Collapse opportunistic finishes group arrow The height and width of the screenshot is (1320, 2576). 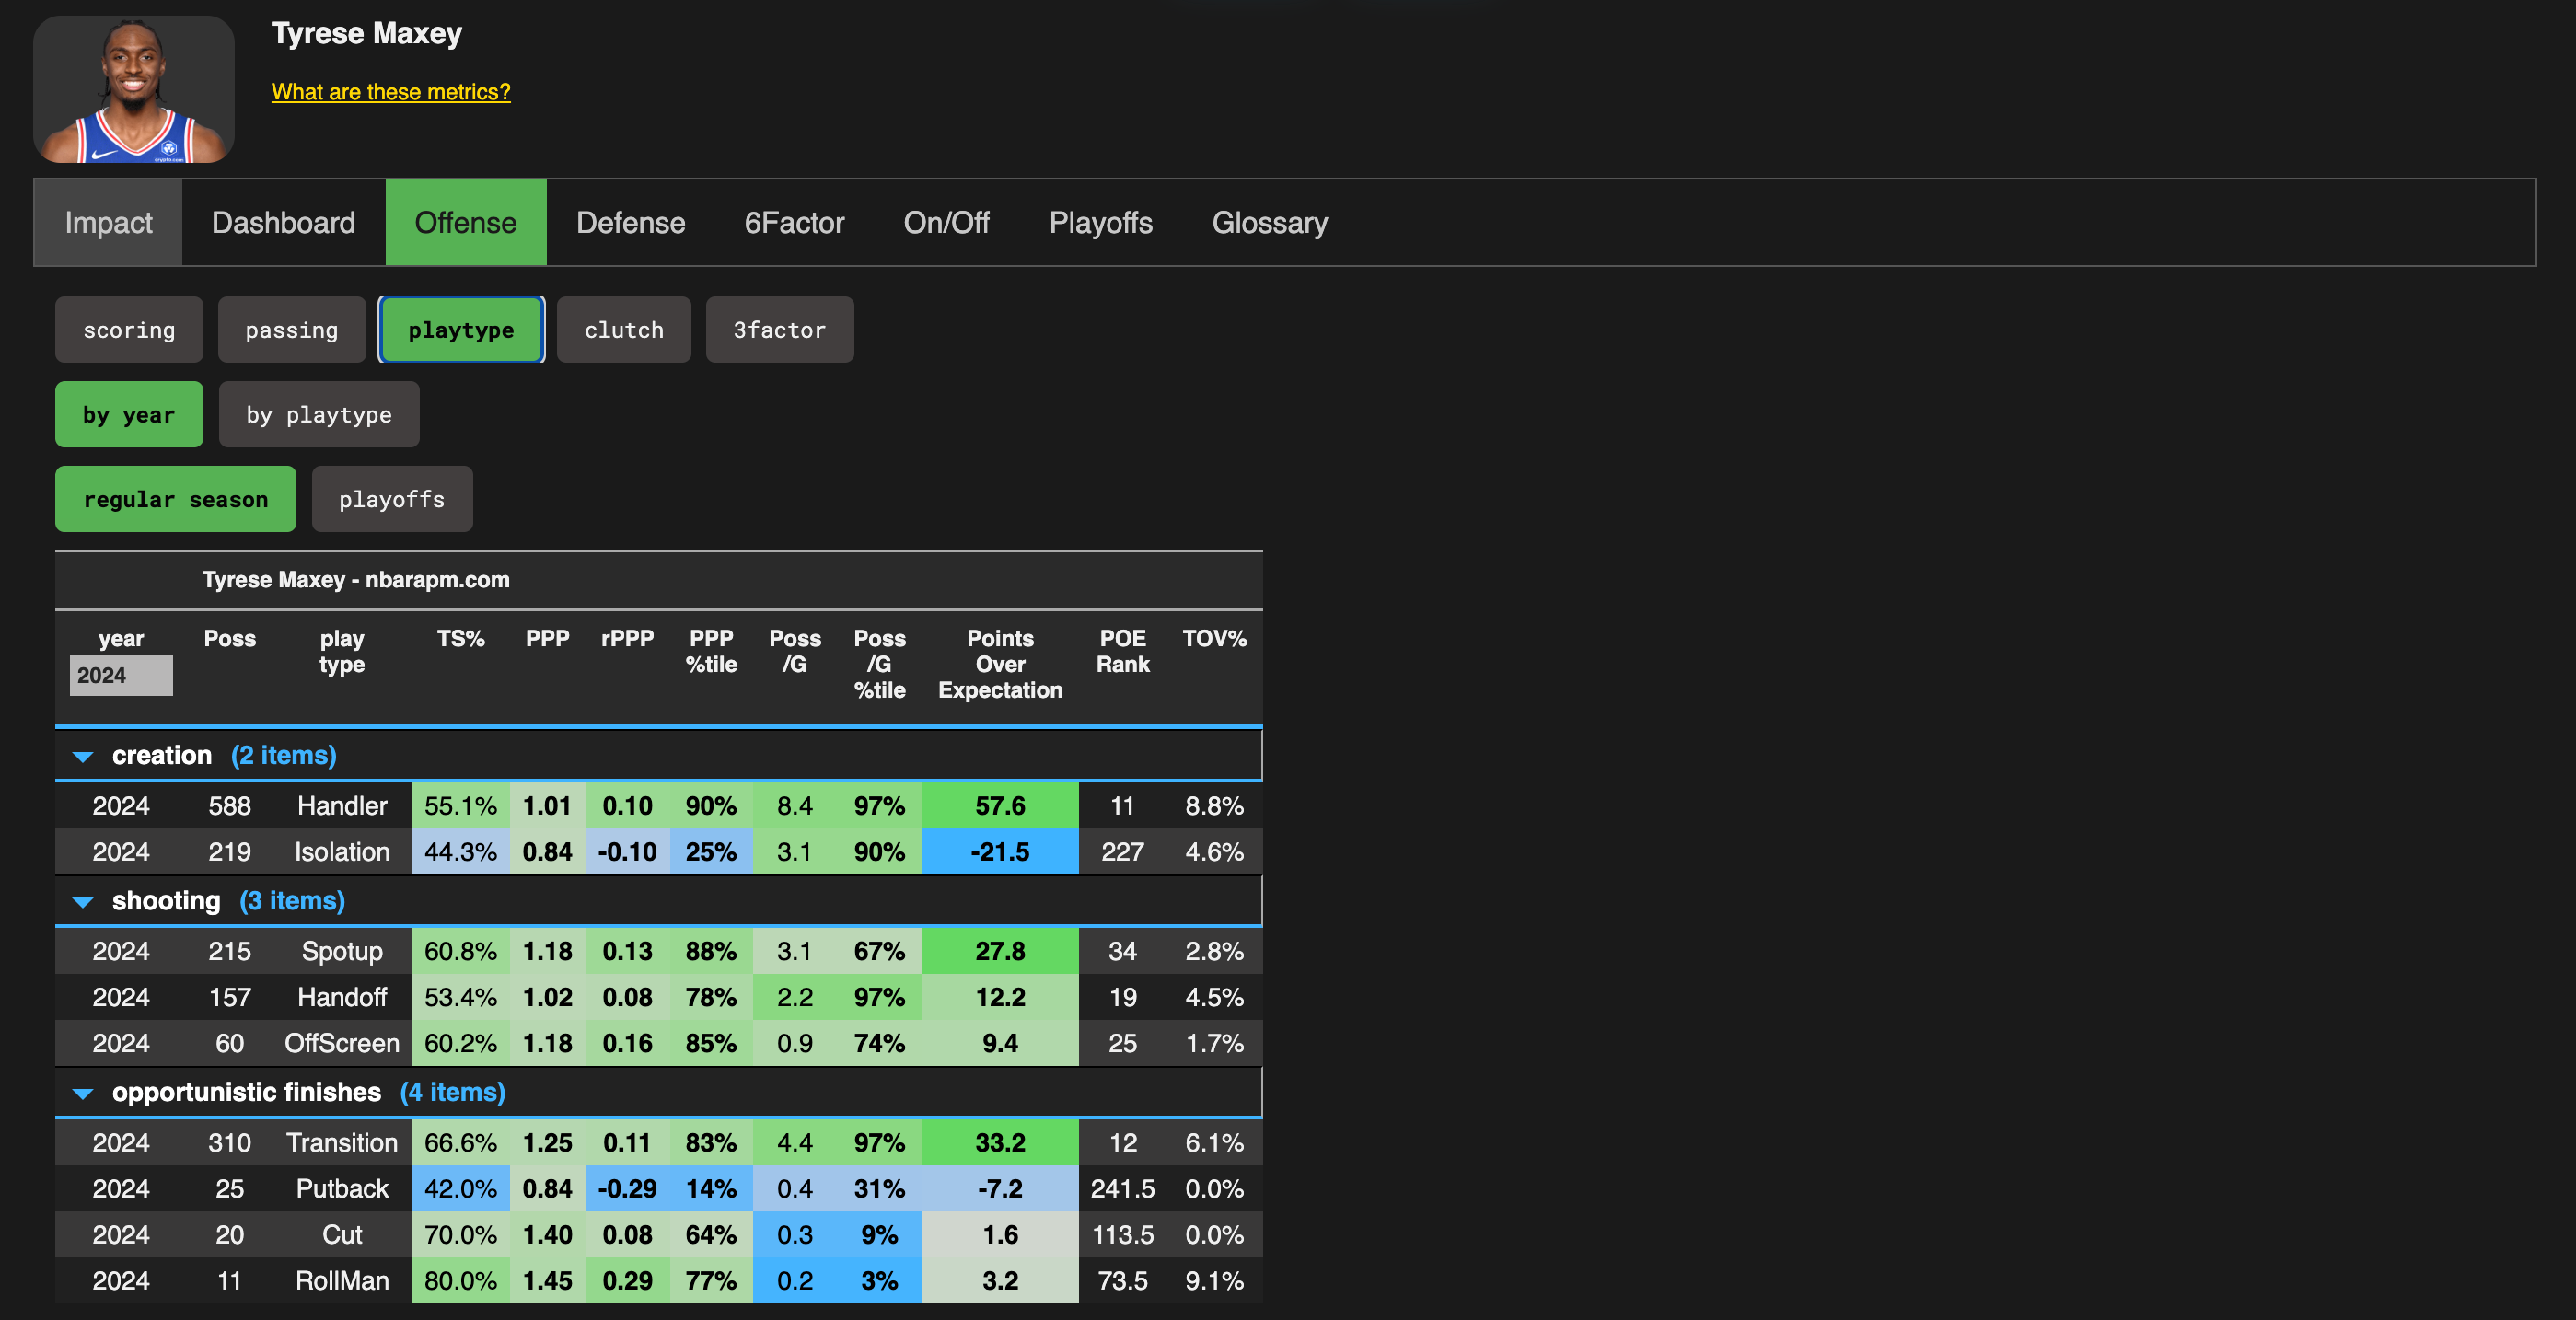coord(83,1094)
